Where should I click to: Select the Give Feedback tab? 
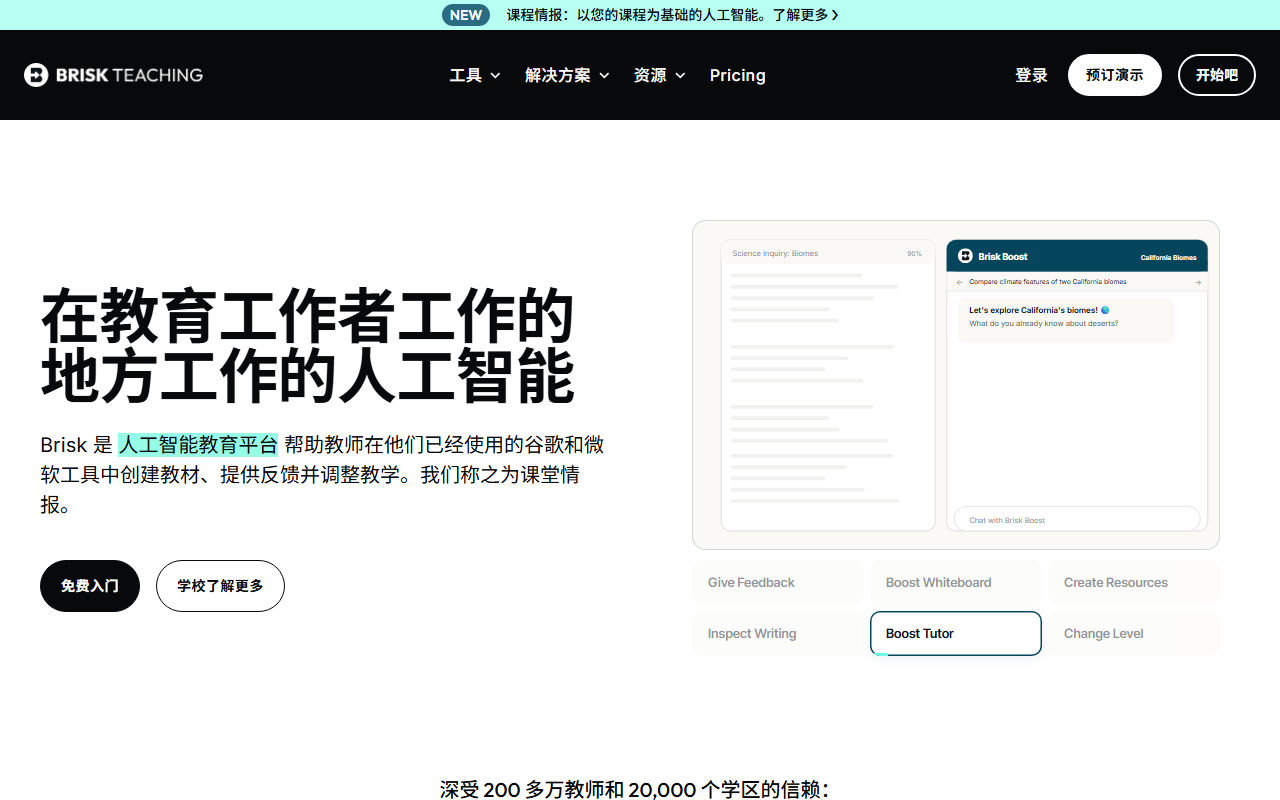tap(778, 583)
